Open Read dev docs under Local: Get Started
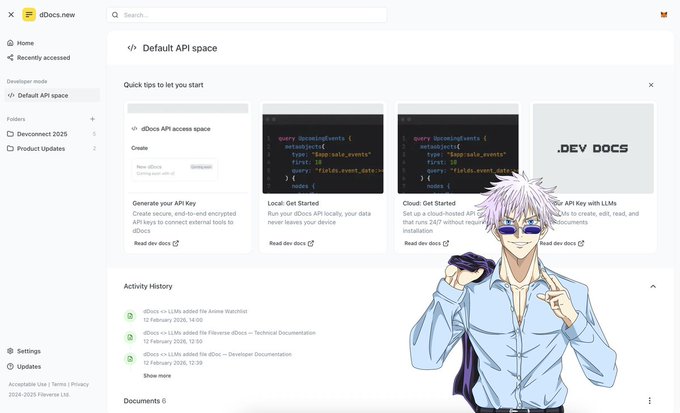The image size is (680, 413). [x=291, y=243]
